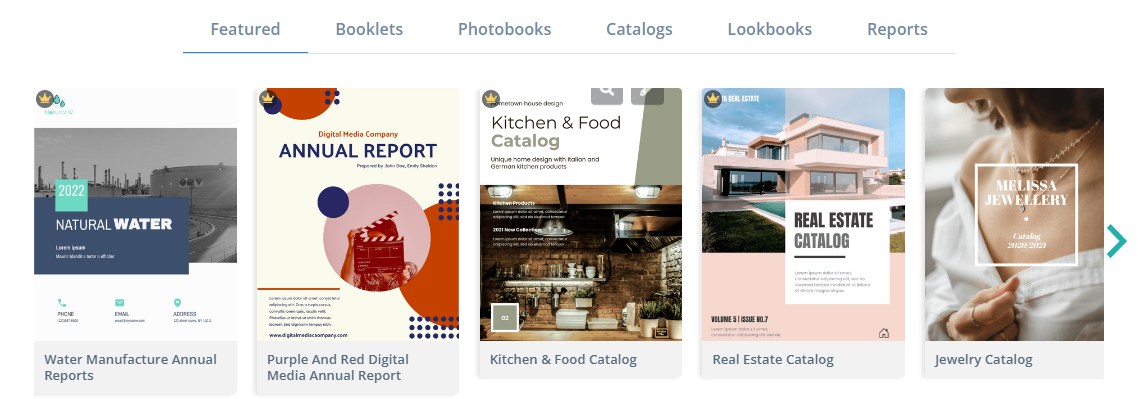Switch to the Booklets tab
Screen dimensions: 1137x399
pyautogui.click(x=369, y=30)
